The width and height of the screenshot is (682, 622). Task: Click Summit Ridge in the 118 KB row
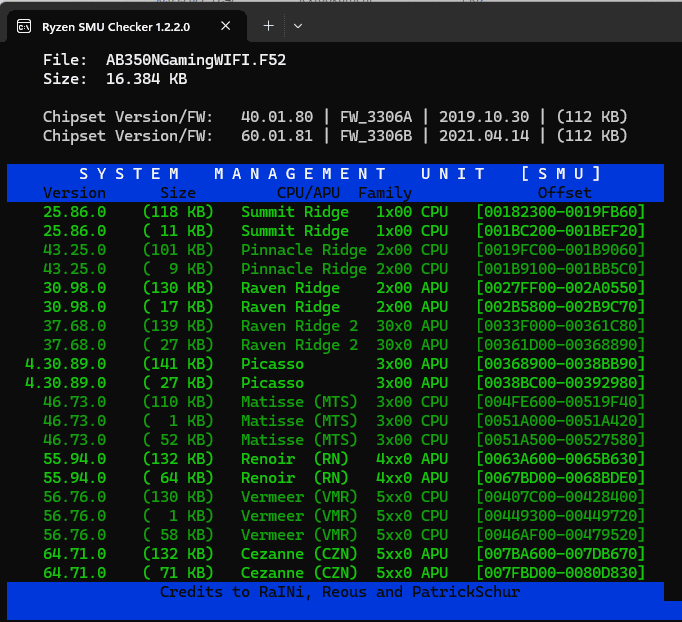[x=295, y=212]
